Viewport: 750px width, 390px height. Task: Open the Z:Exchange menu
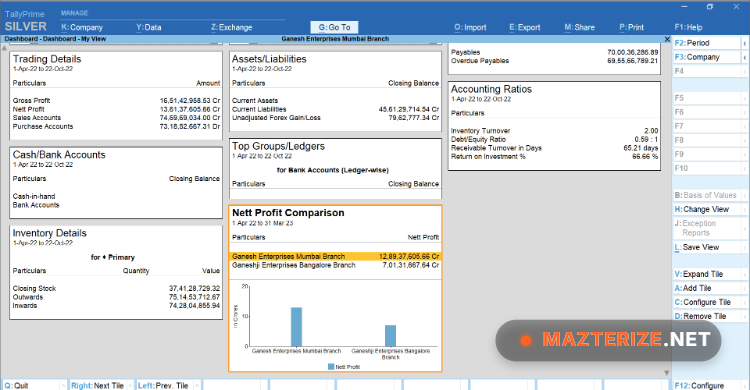click(x=232, y=27)
